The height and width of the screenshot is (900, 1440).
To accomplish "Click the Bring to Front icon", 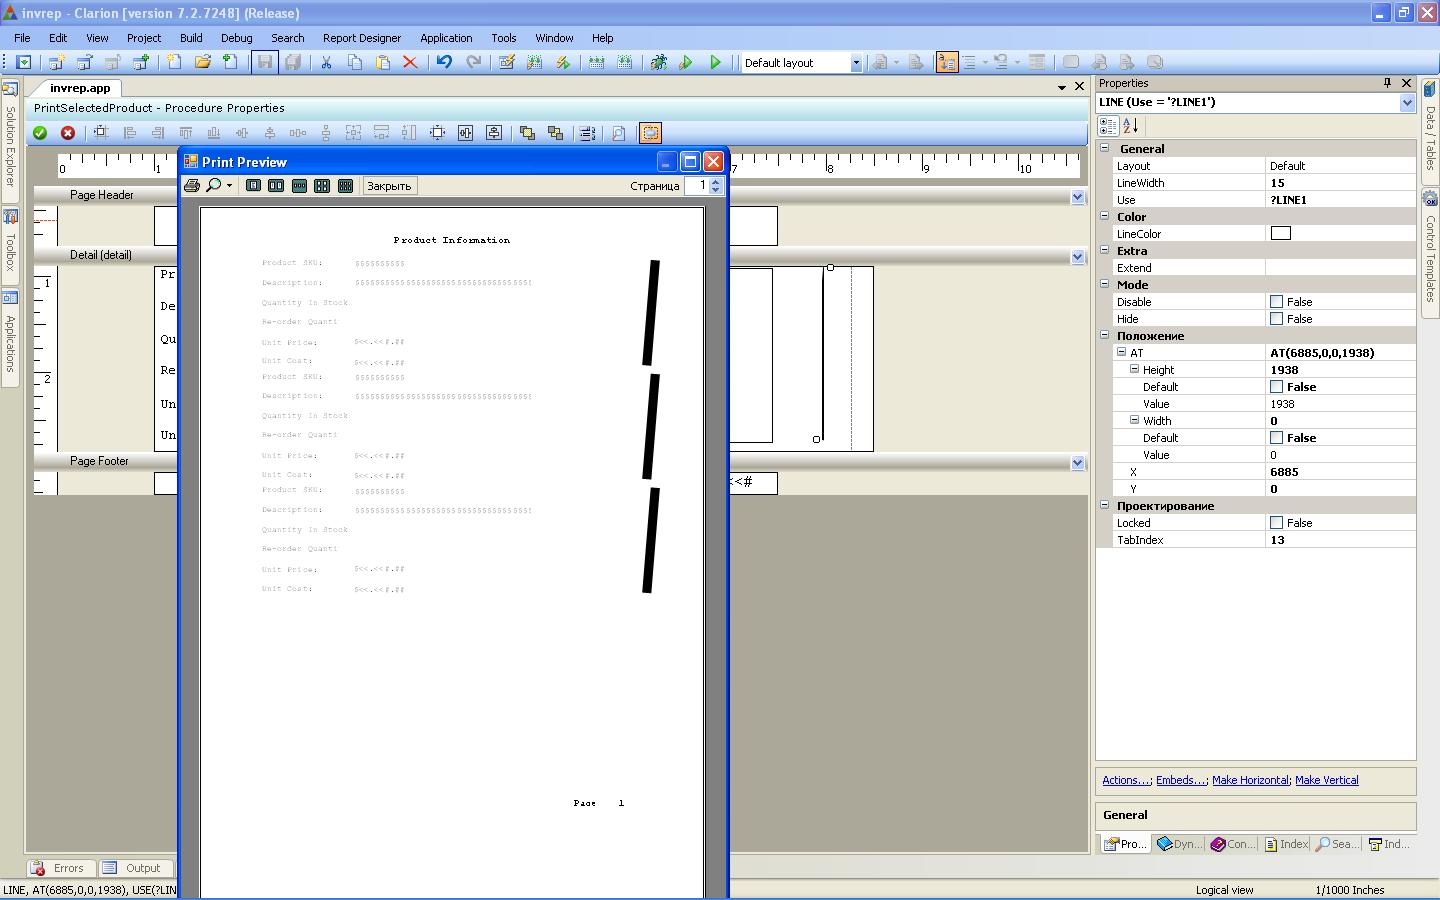I will pyautogui.click(x=527, y=133).
